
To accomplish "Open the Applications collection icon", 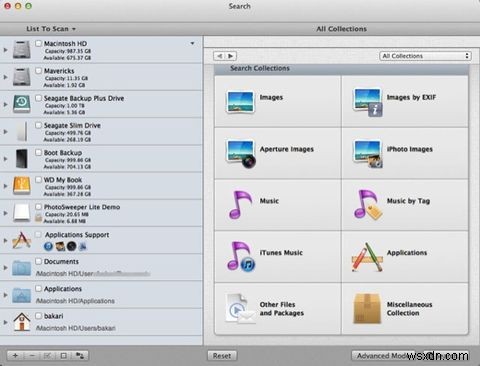I will pos(367,257).
